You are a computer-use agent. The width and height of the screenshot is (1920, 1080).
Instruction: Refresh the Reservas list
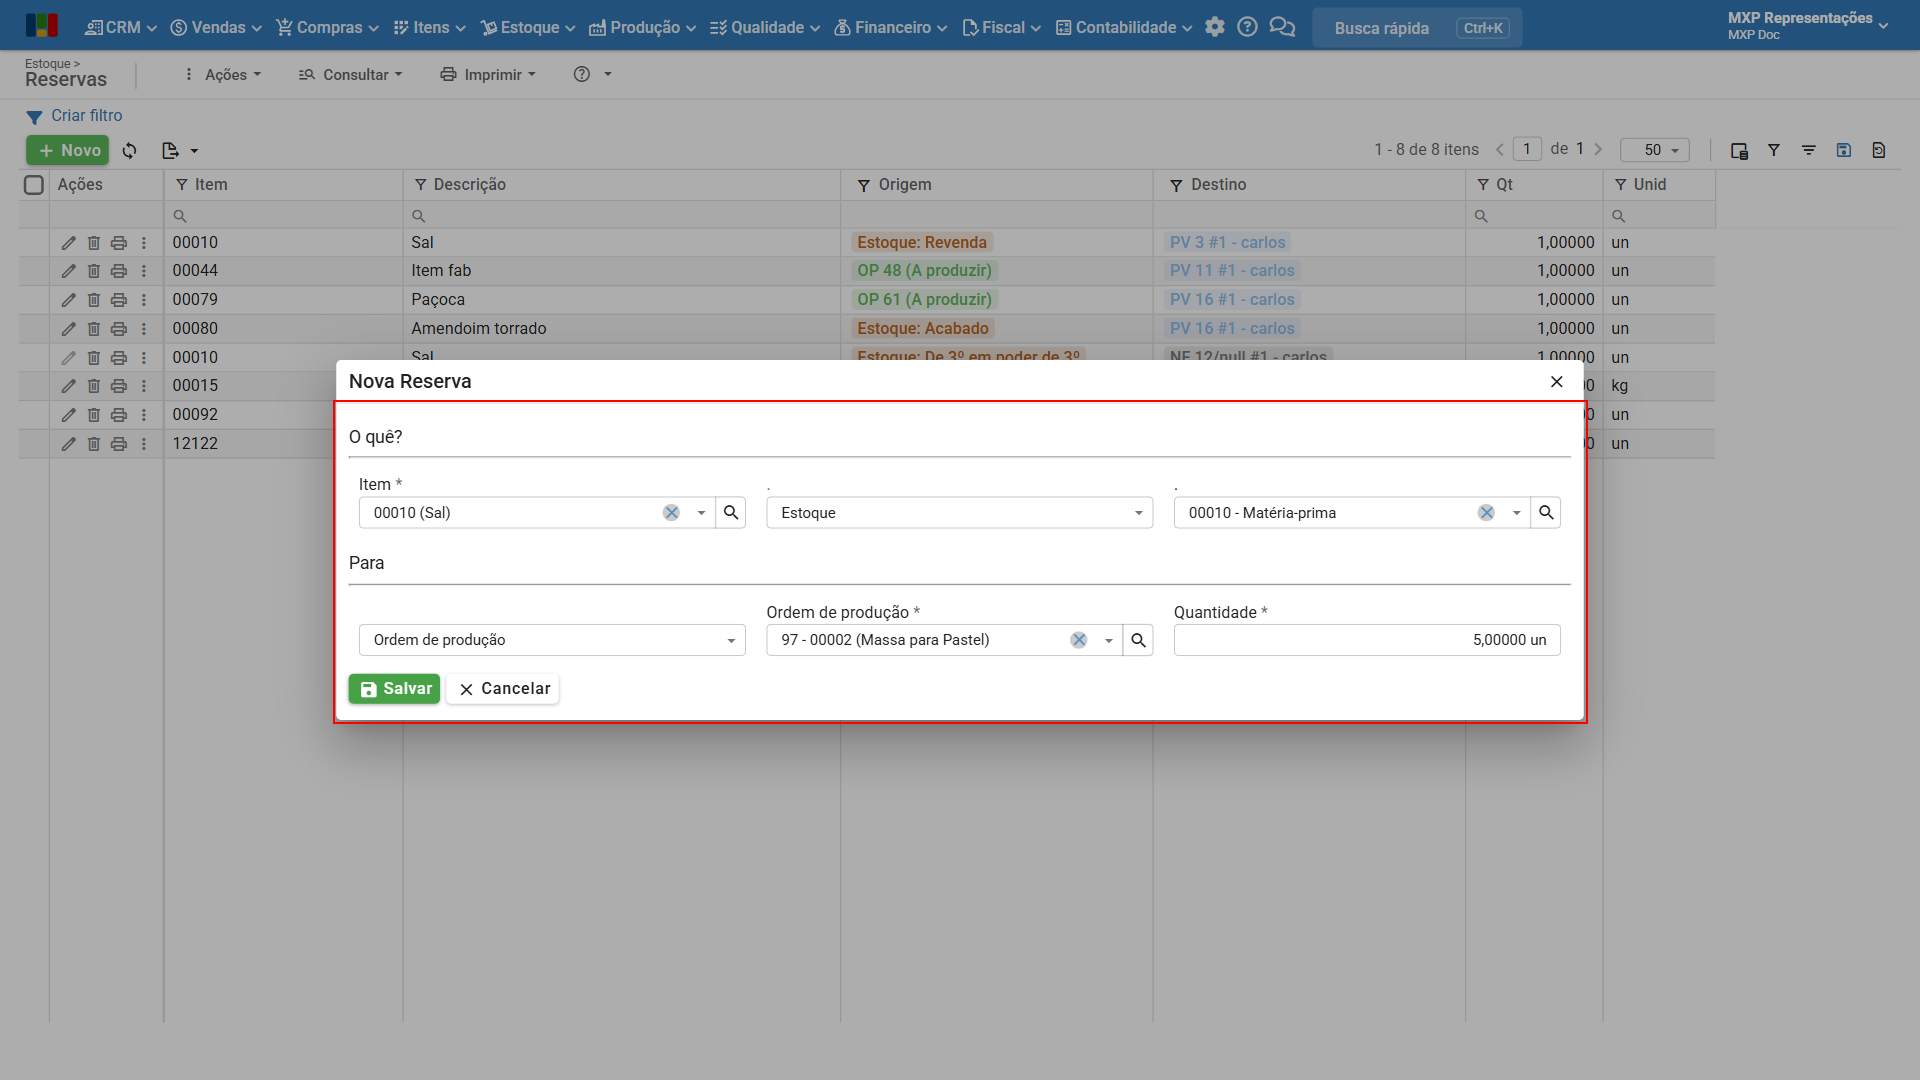130,151
